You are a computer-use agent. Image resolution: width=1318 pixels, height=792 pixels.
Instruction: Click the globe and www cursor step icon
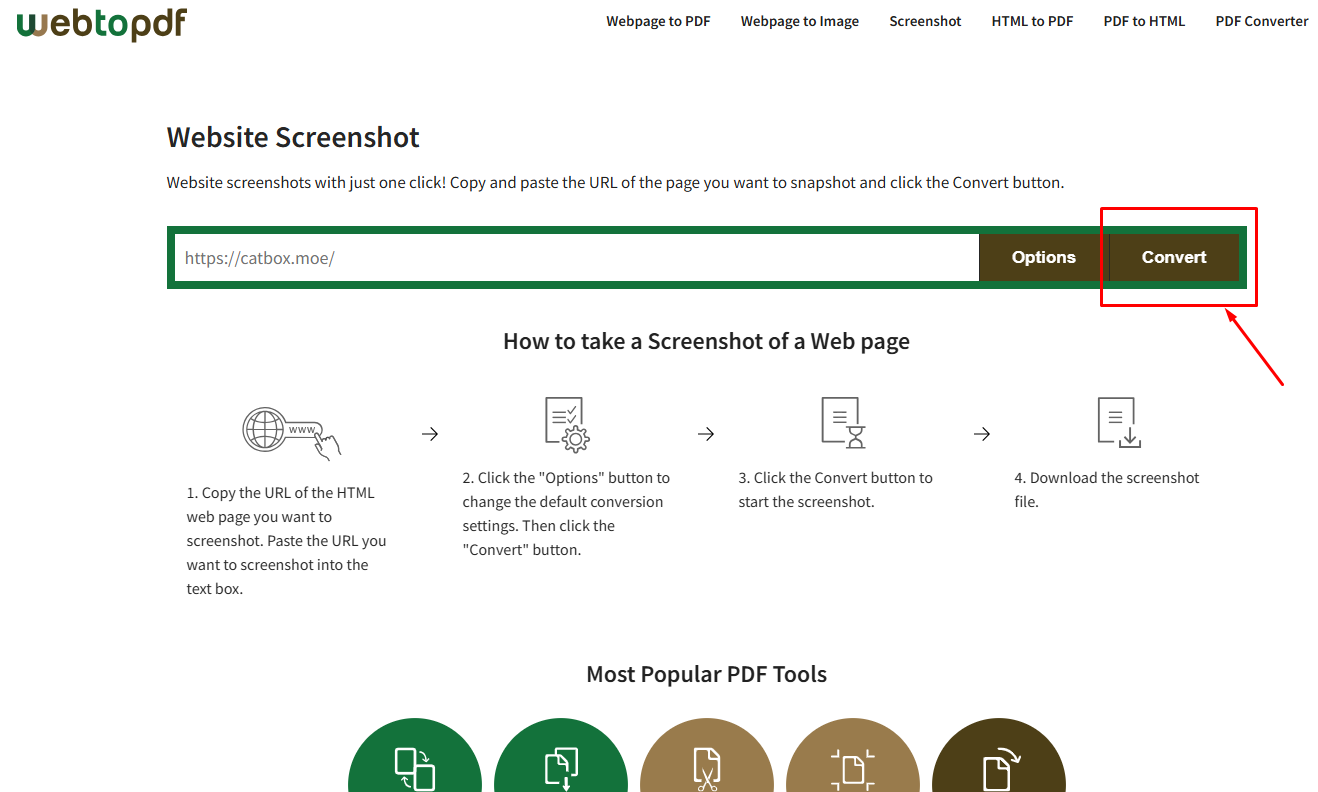point(292,433)
